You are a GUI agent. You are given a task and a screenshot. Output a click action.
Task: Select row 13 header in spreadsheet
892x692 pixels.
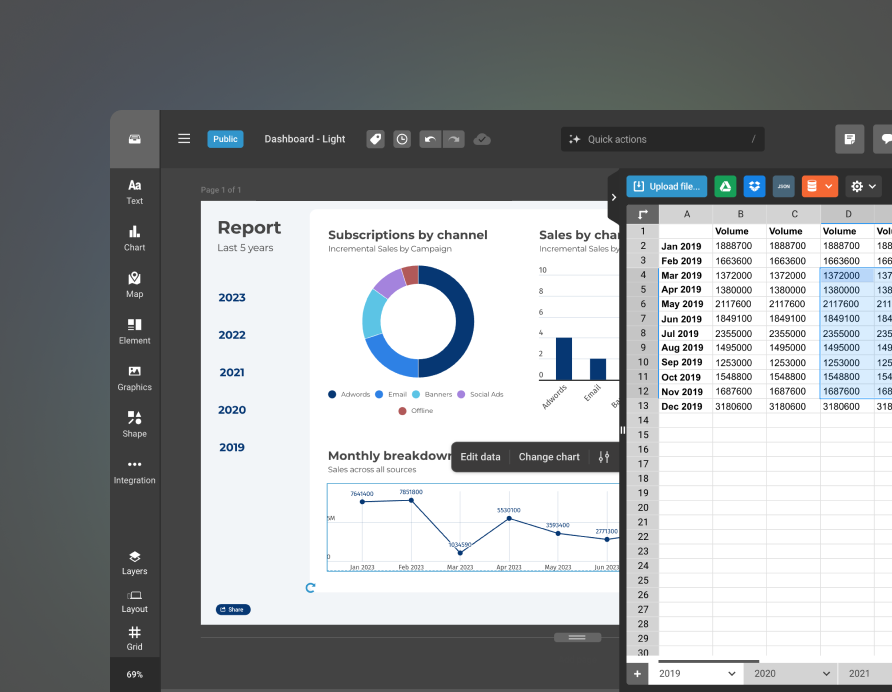click(643, 406)
